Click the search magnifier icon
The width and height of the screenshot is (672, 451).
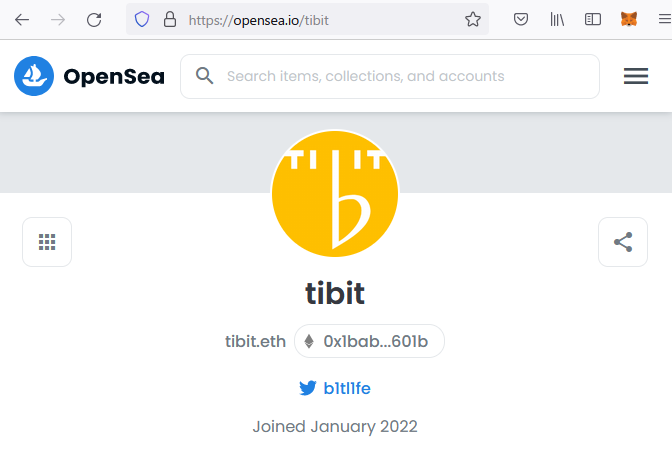click(205, 76)
